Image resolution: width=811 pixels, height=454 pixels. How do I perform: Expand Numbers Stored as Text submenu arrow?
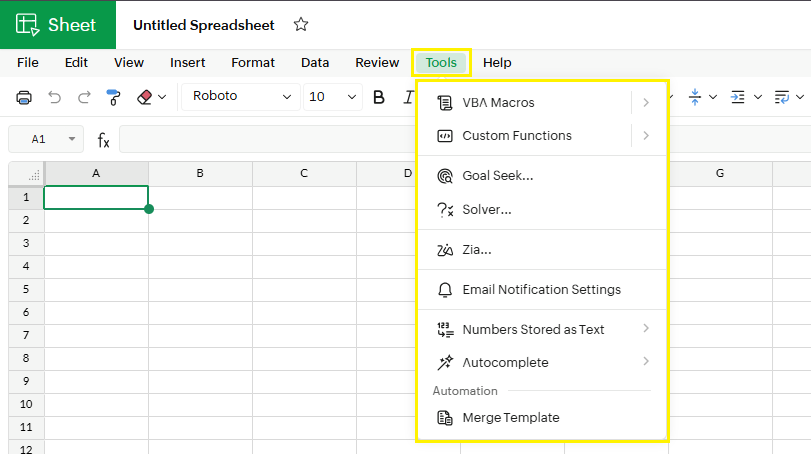coord(646,328)
